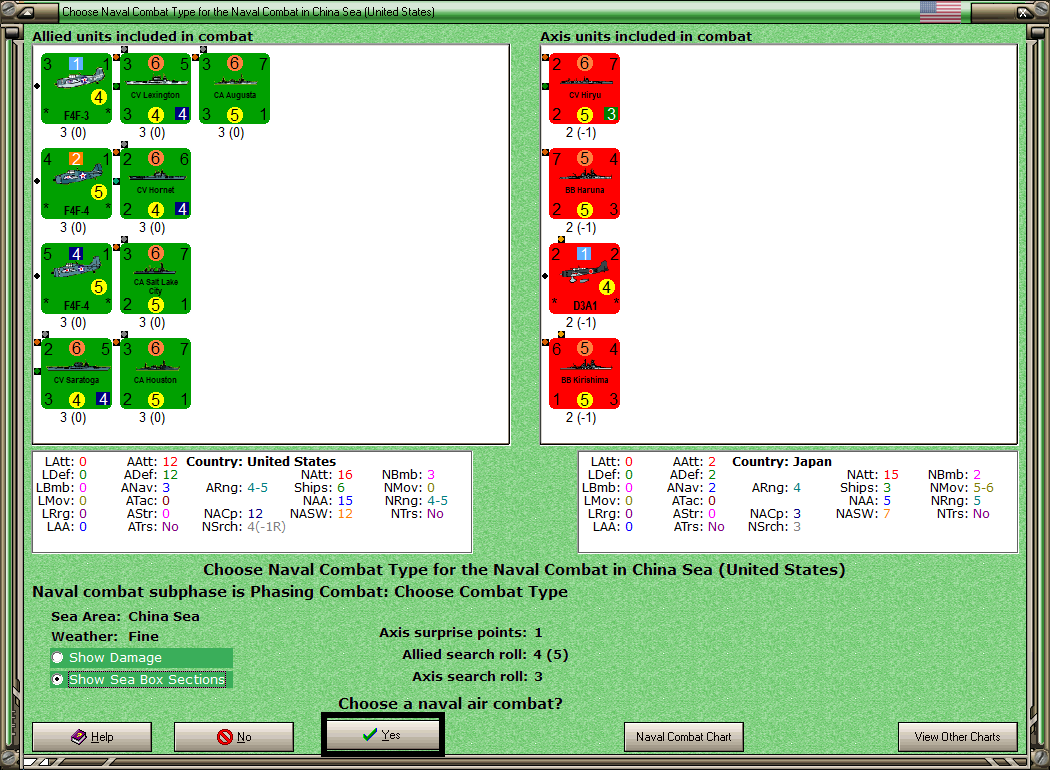
Task: Click the Choose a naval air combat prompt
Action: pos(450,704)
